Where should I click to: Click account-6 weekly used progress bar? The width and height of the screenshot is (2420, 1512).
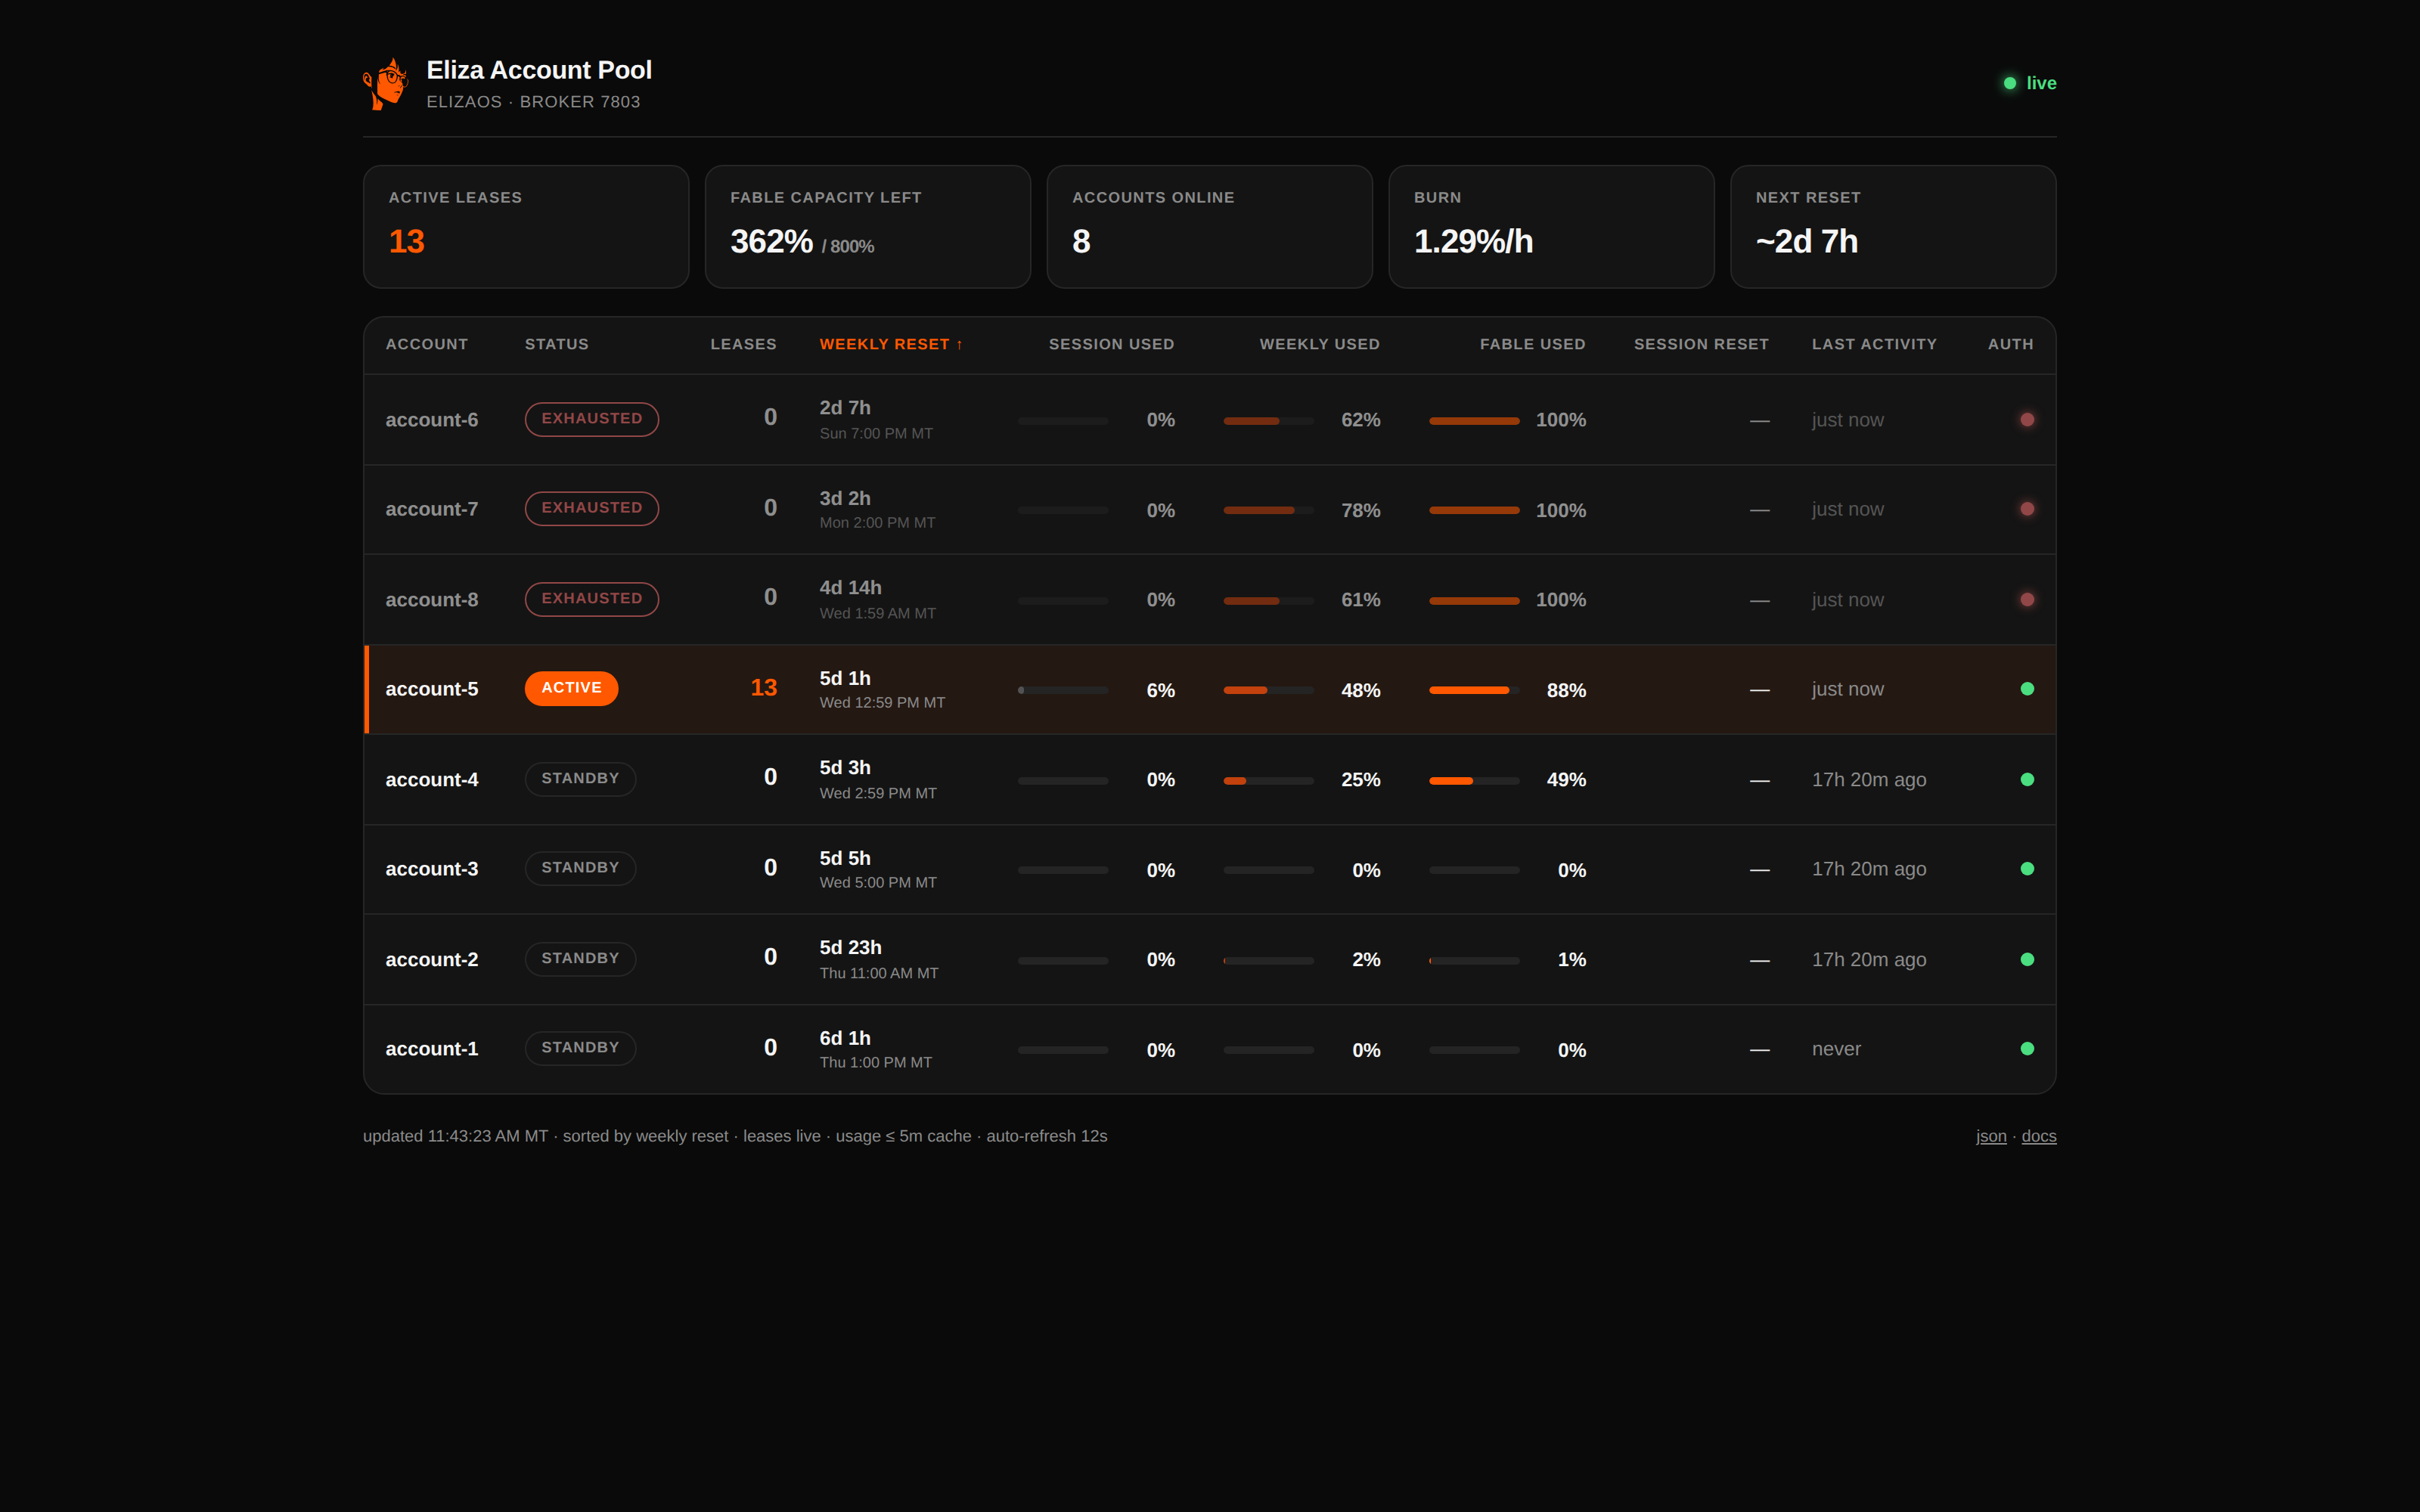click(1268, 421)
